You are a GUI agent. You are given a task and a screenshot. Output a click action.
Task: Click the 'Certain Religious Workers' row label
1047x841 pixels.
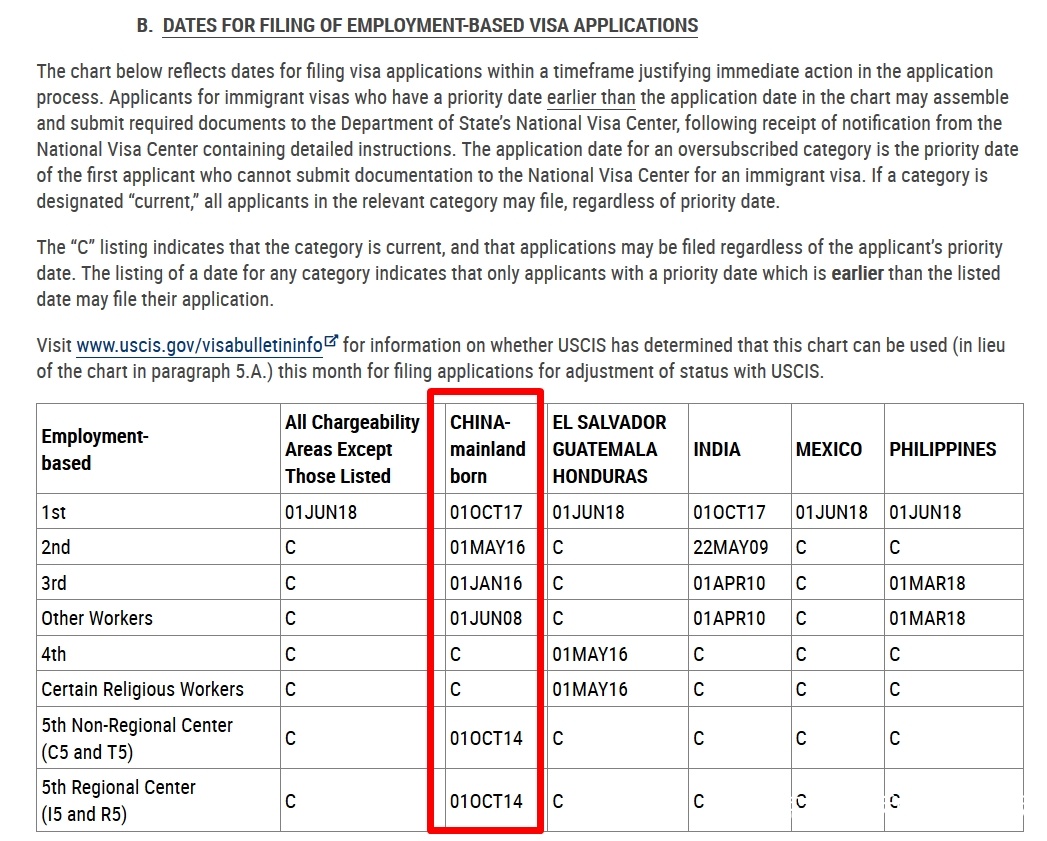pyautogui.click(x=142, y=689)
